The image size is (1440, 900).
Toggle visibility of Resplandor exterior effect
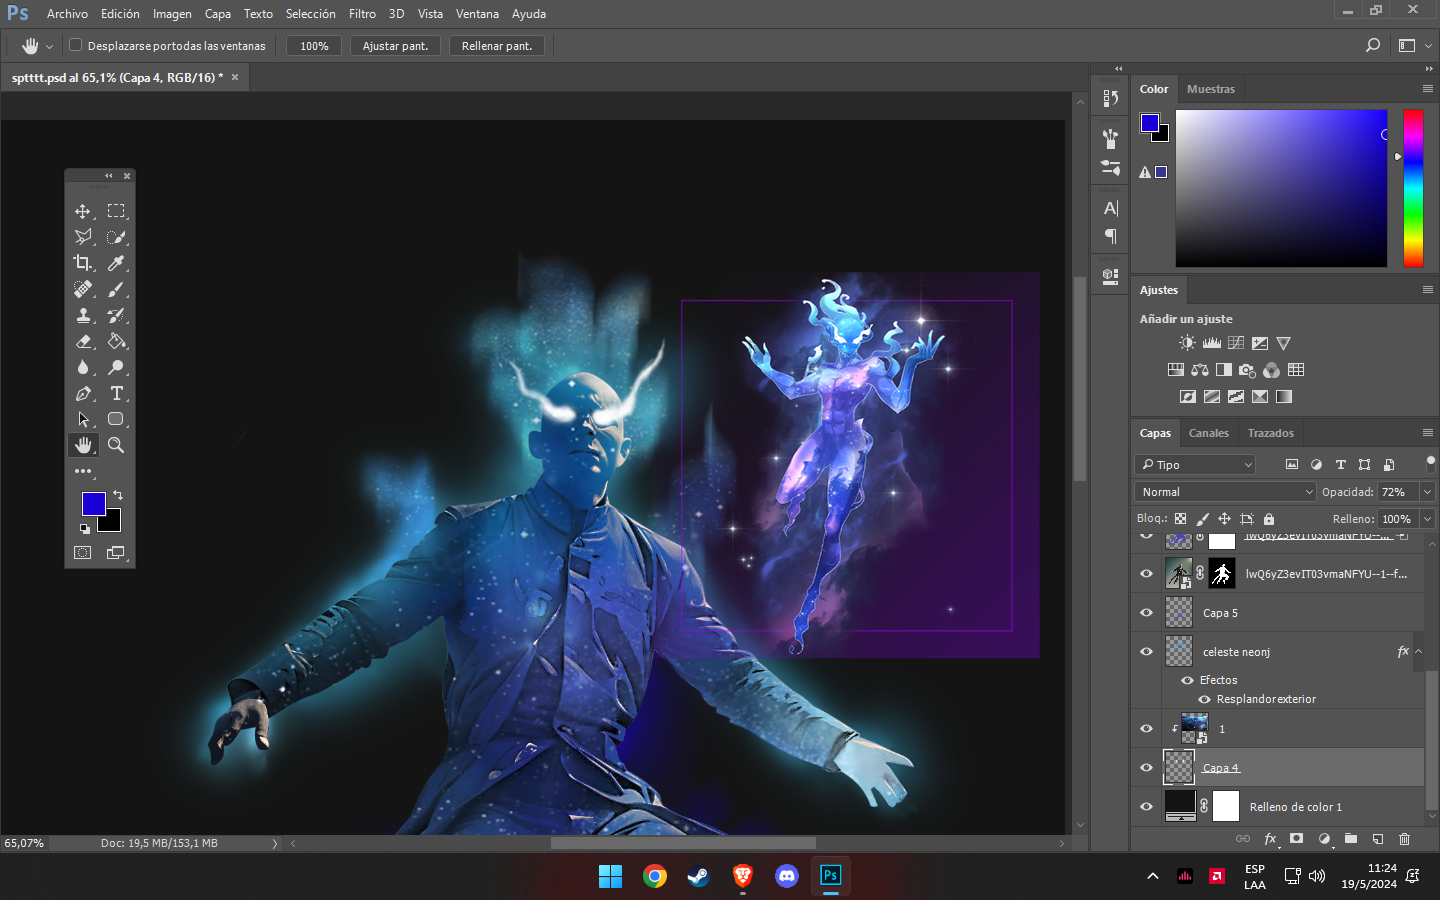coord(1204,699)
